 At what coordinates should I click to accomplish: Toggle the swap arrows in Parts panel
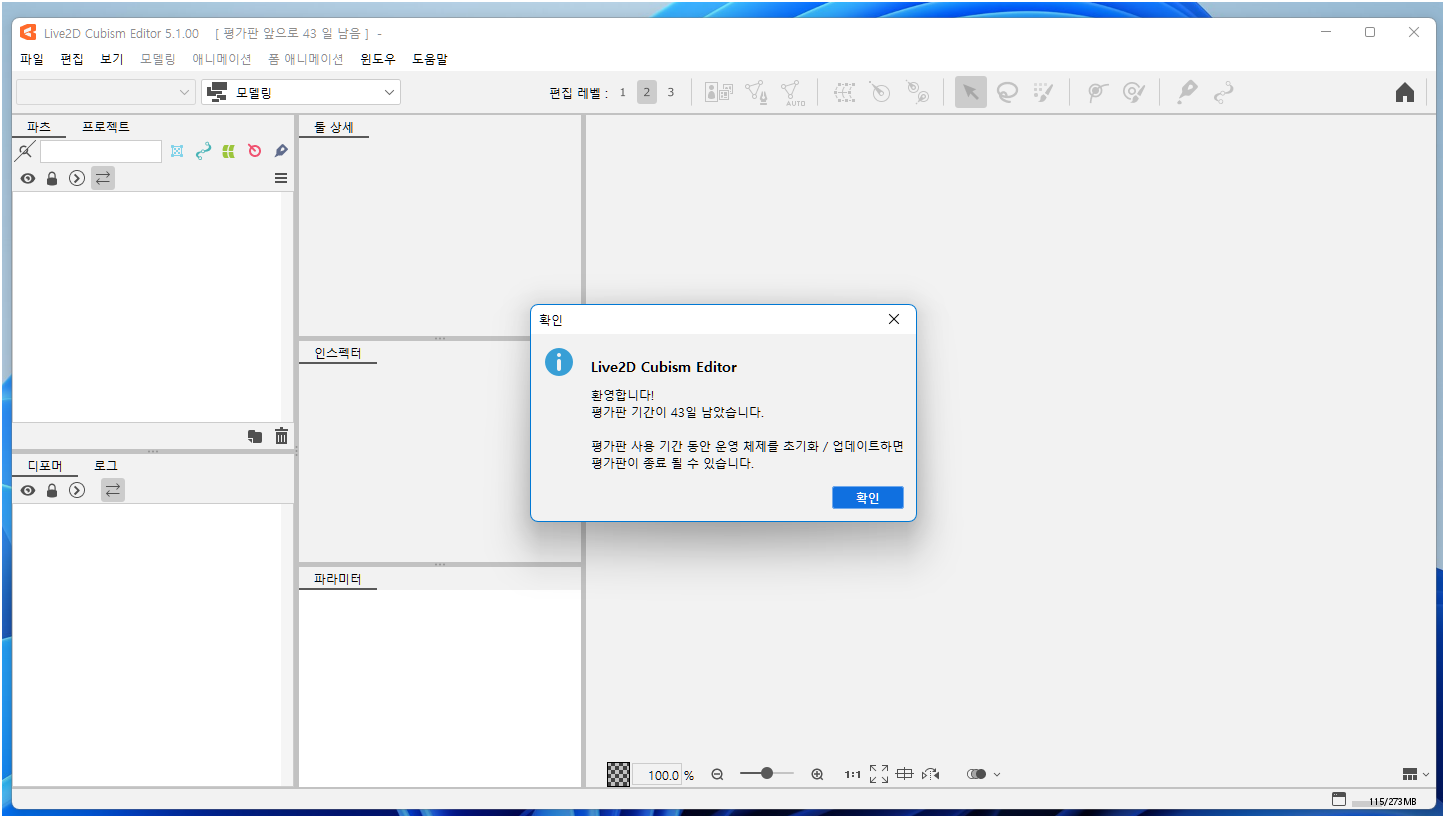tap(103, 178)
